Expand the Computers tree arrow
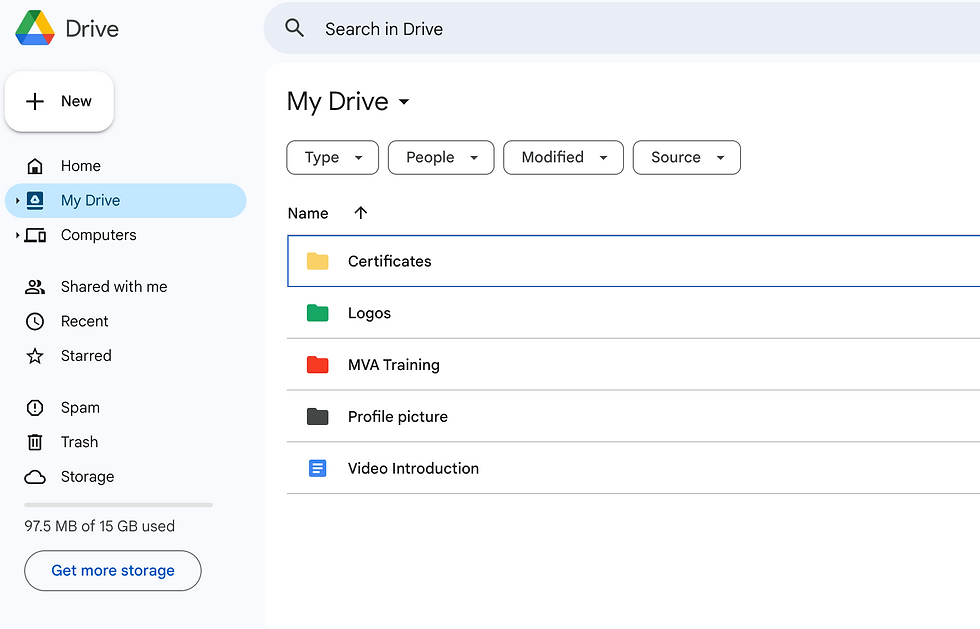Image resolution: width=980 pixels, height=629 pixels. click(x=17, y=236)
